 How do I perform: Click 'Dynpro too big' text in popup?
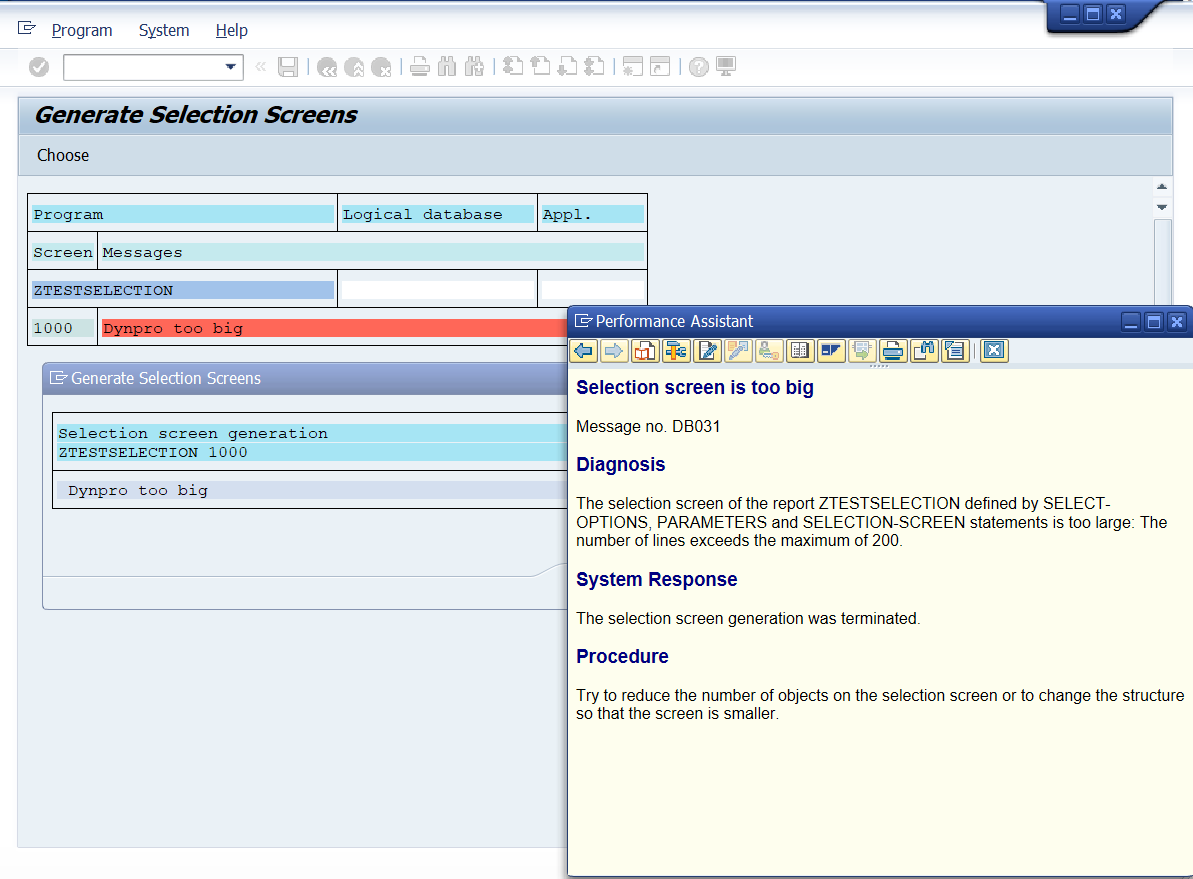tap(138, 490)
